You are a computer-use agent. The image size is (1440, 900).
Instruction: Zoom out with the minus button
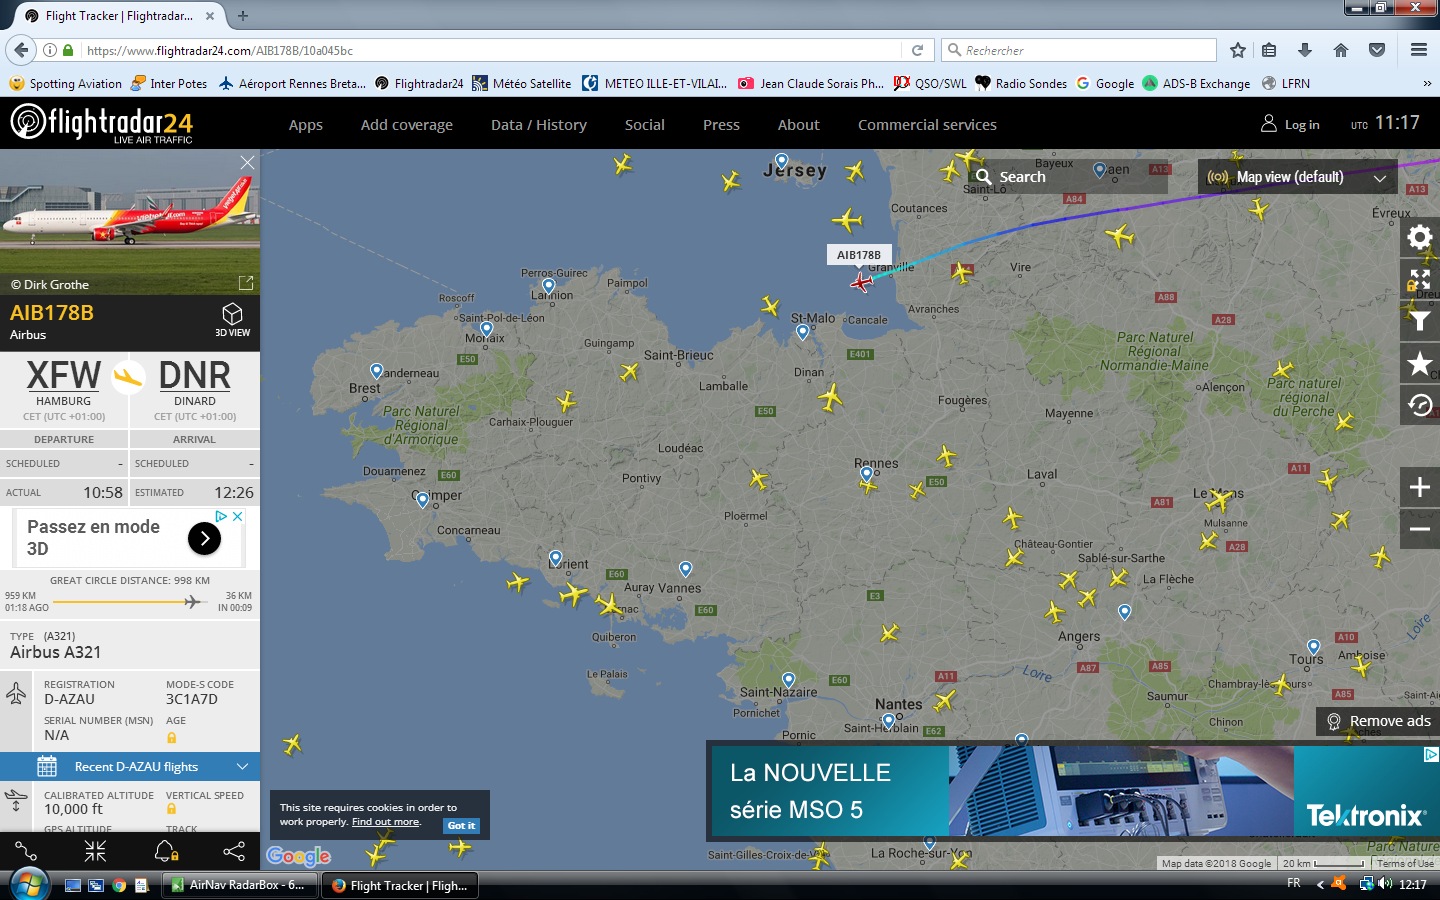tap(1419, 529)
